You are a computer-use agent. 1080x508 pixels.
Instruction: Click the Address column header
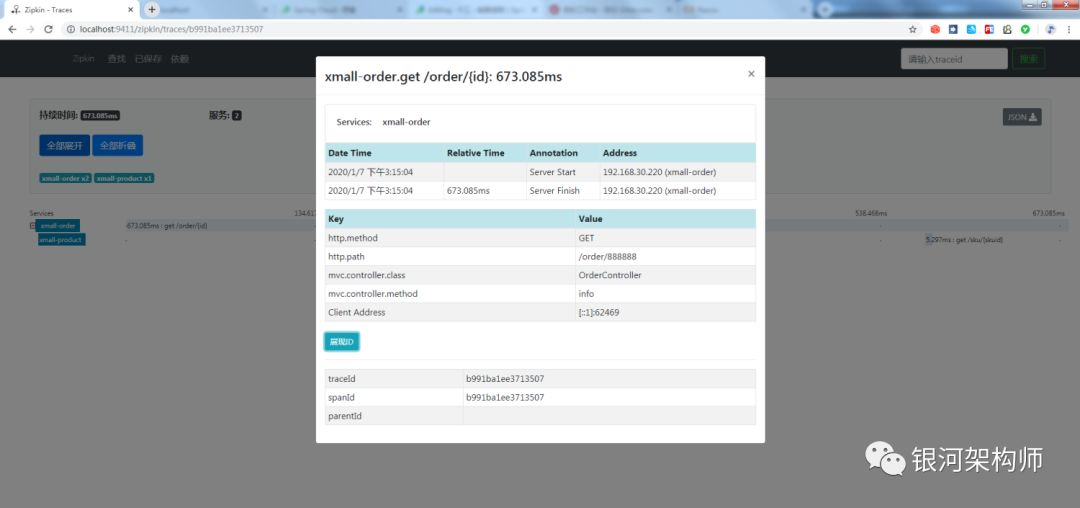click(x=678, y=153)
